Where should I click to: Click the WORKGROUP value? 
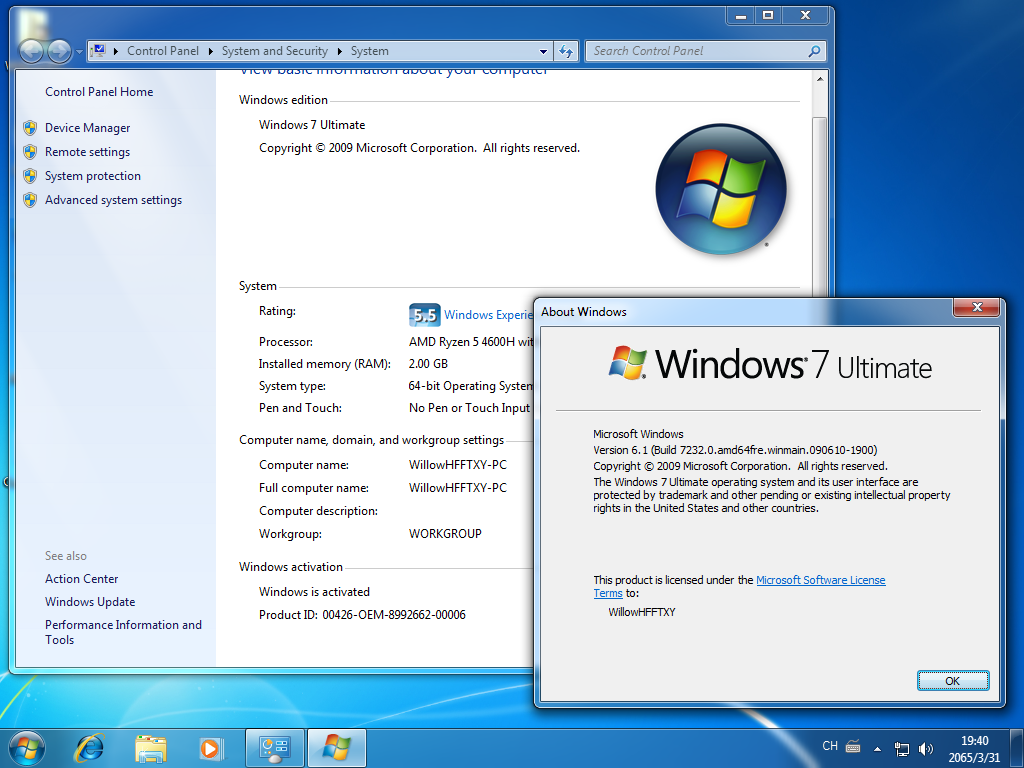(x=445, y=534)
